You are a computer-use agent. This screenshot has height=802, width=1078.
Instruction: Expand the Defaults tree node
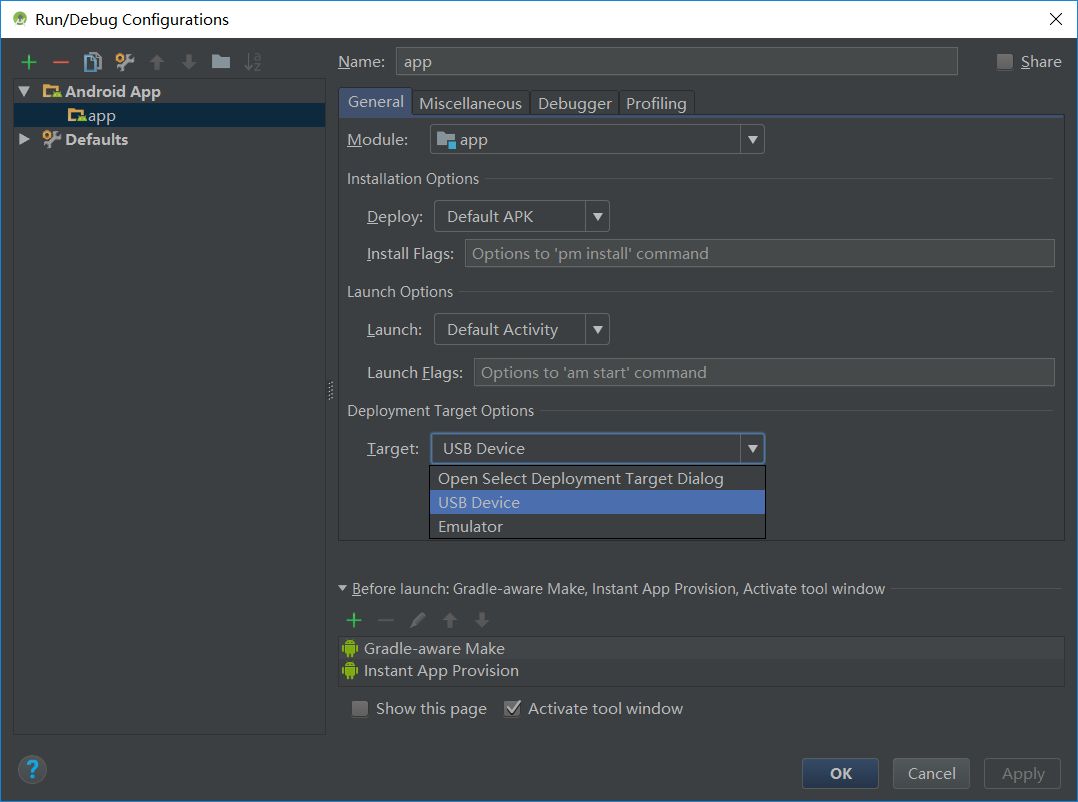coord(25,139)
